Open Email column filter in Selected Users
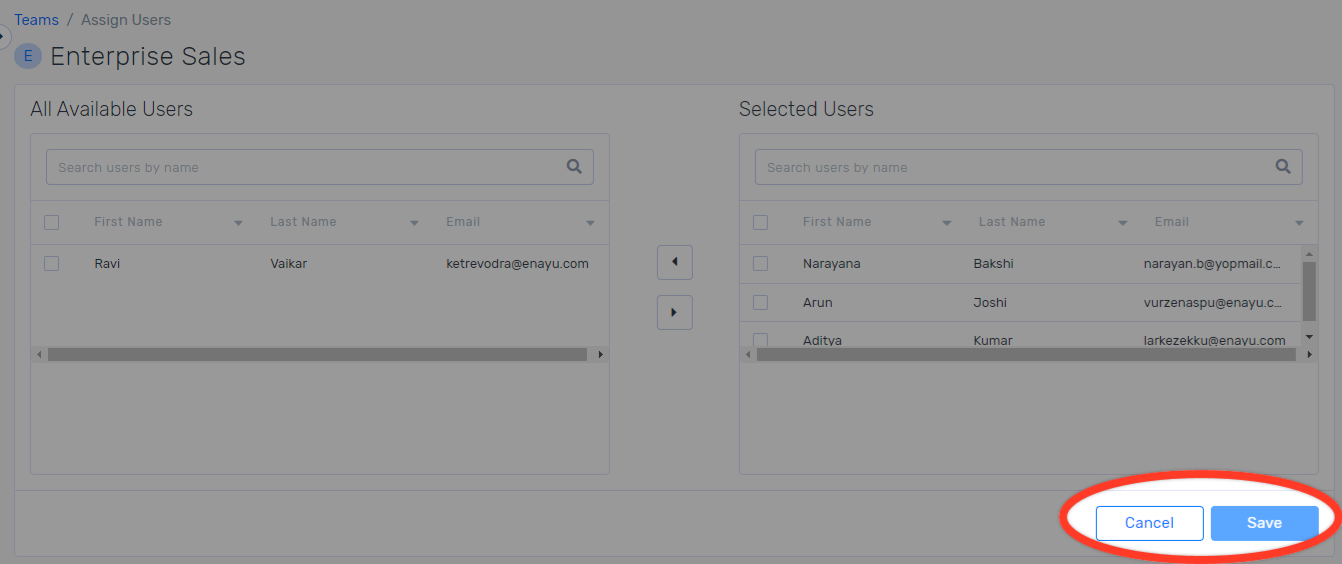Viewport: 1342px width, 564px height. (1299, 223)
